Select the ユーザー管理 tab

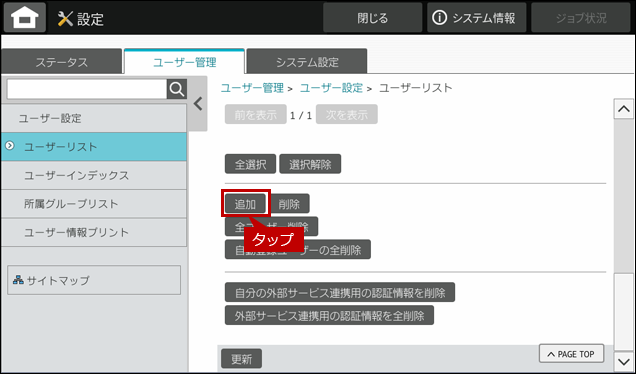pyautogui.click(x=185, y=62)
